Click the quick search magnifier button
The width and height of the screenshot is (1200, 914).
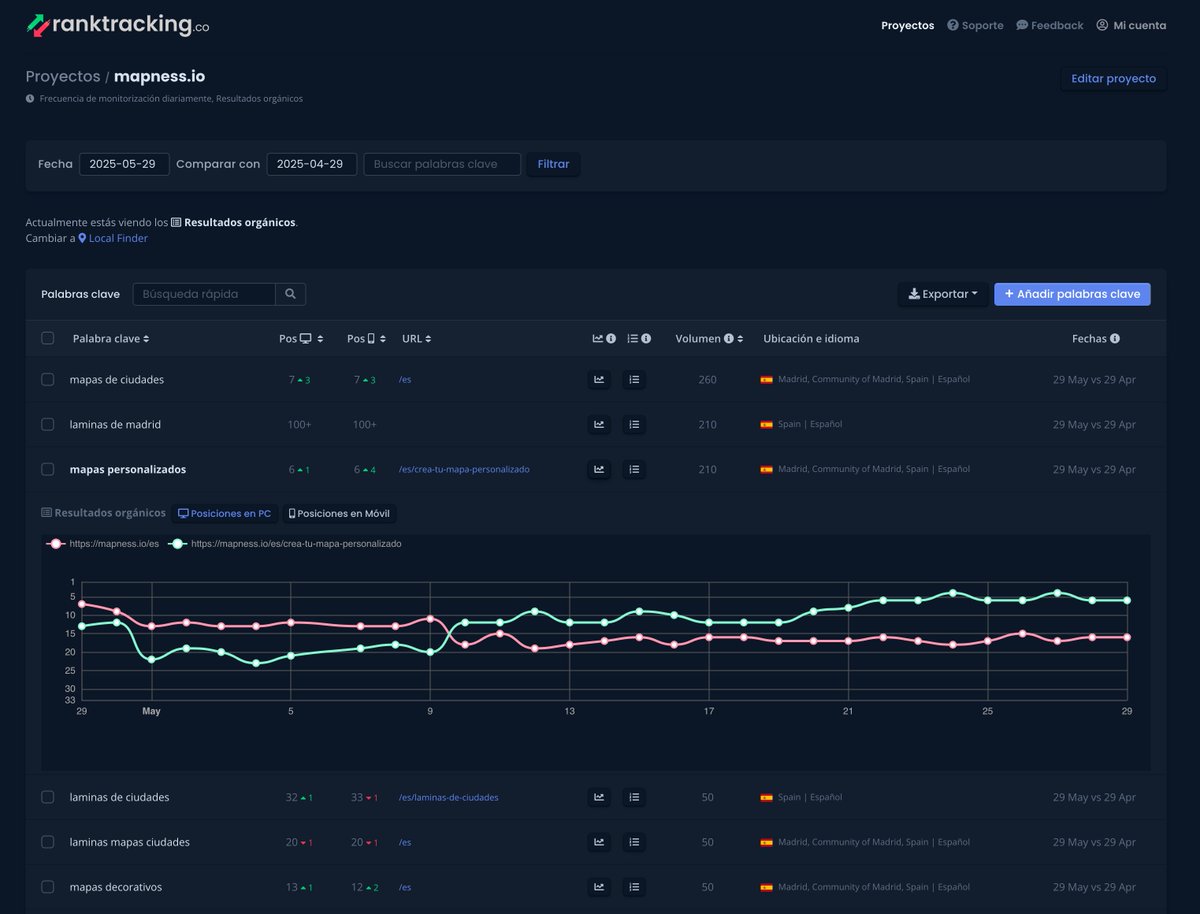pos(290,294)
